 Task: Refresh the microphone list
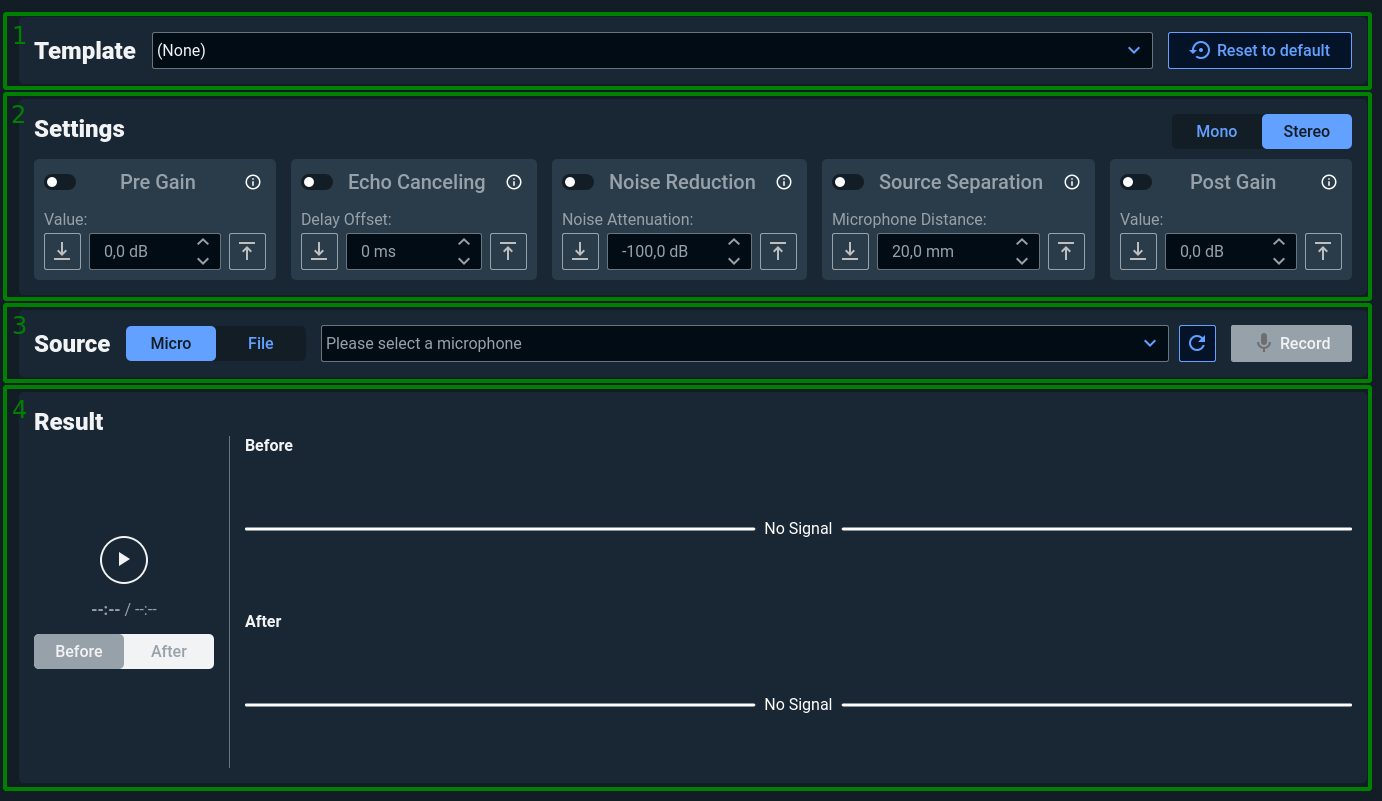click(x=1197, y=343)
